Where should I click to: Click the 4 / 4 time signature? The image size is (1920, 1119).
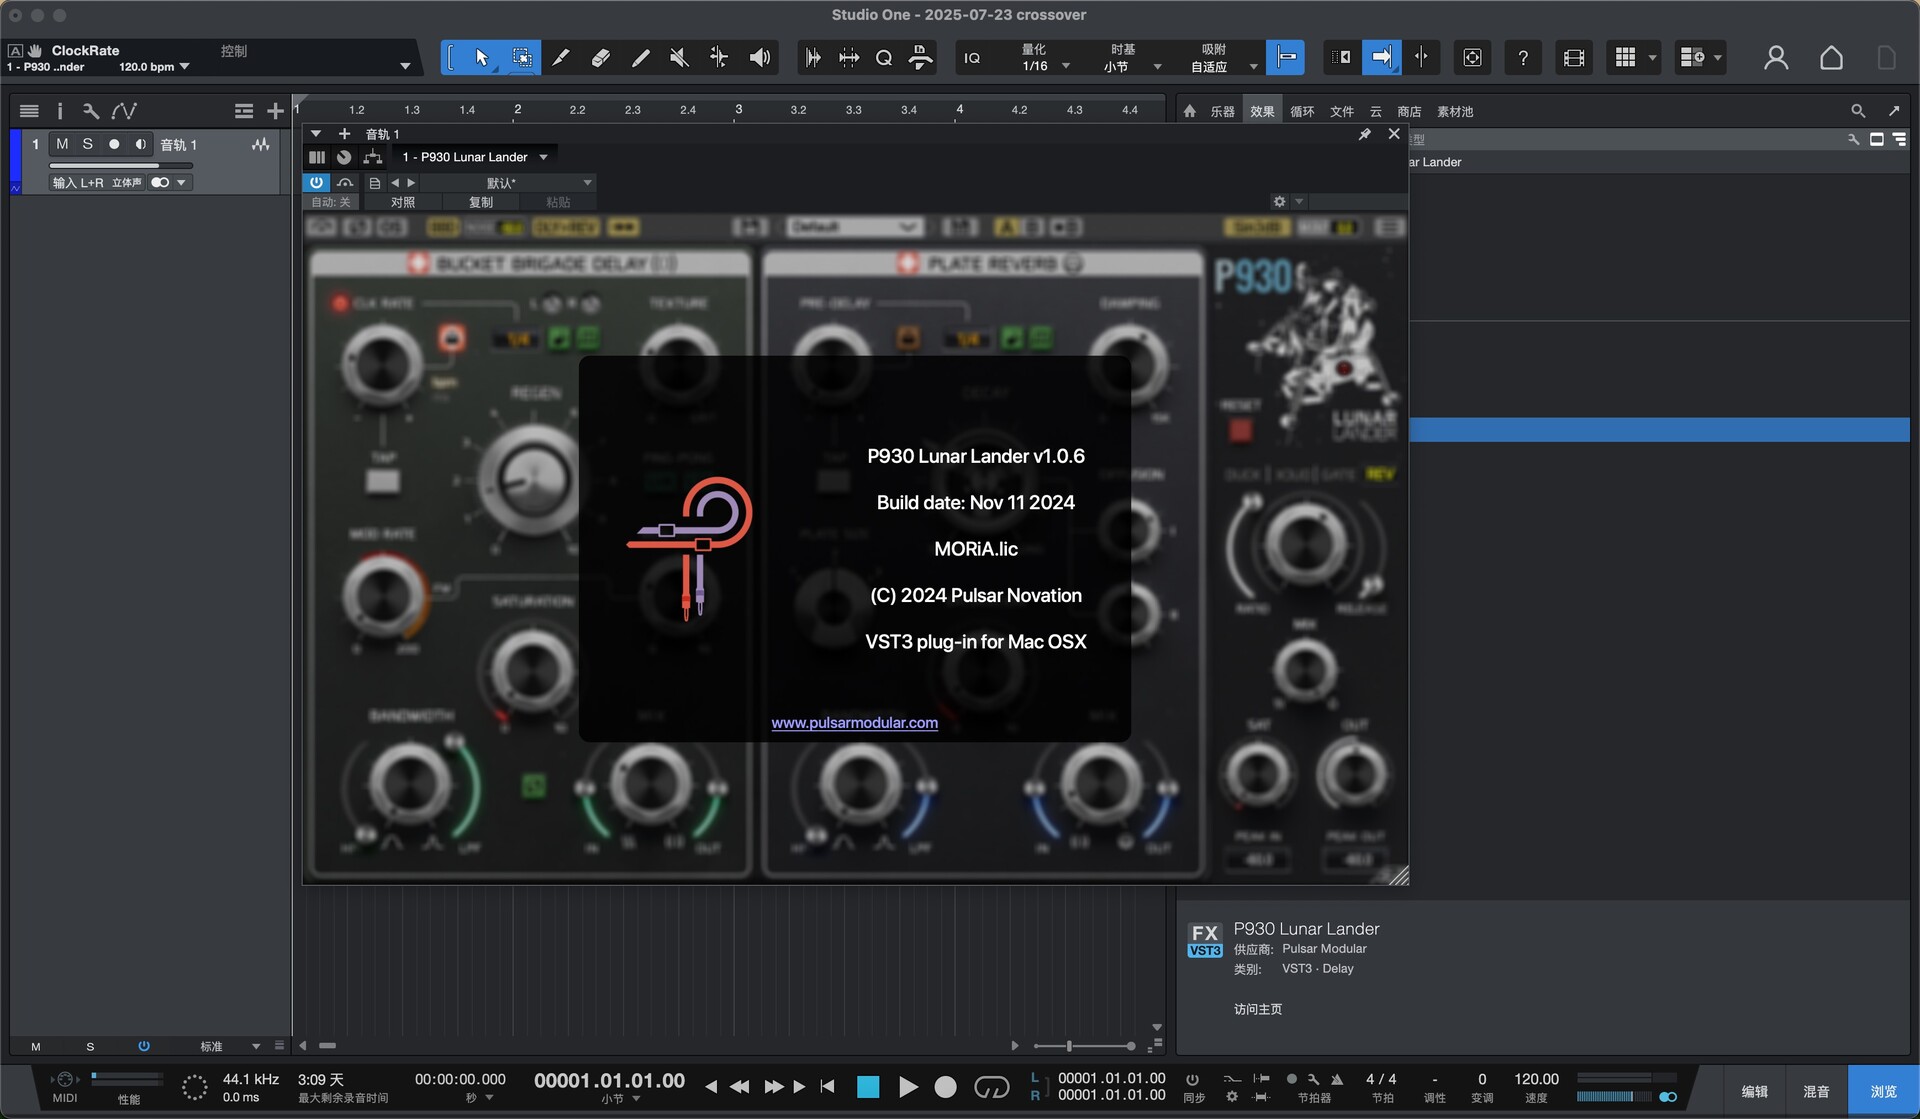[1381, 1079]
